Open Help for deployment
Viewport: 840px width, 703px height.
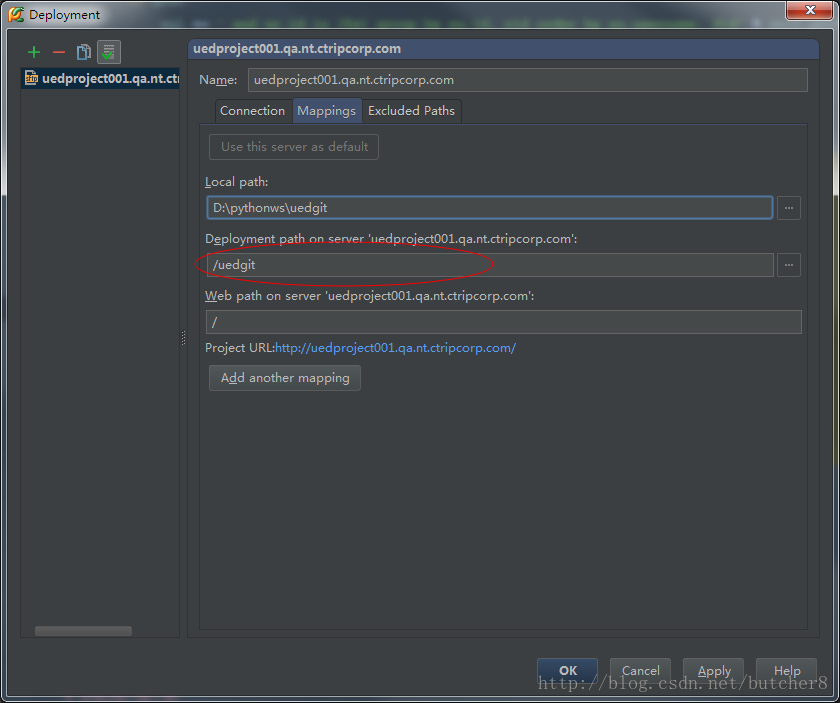pyautogui.click(x=786, y=670)
